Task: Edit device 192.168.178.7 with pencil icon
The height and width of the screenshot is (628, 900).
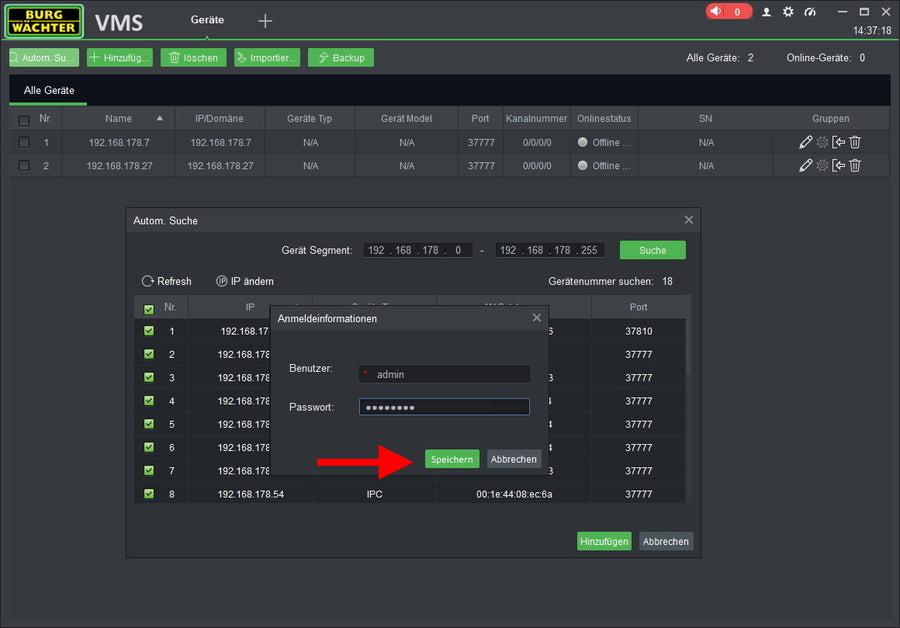Action: tap(806, 142)
